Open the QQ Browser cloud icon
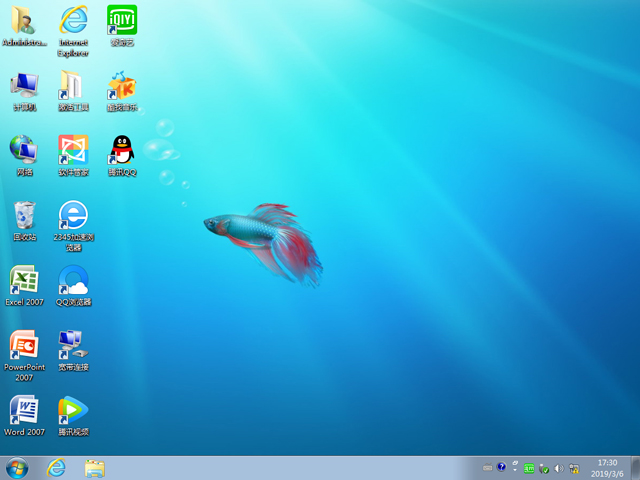Image resolution: width=640 pixels, height=480 pixels. coord(73,280)
